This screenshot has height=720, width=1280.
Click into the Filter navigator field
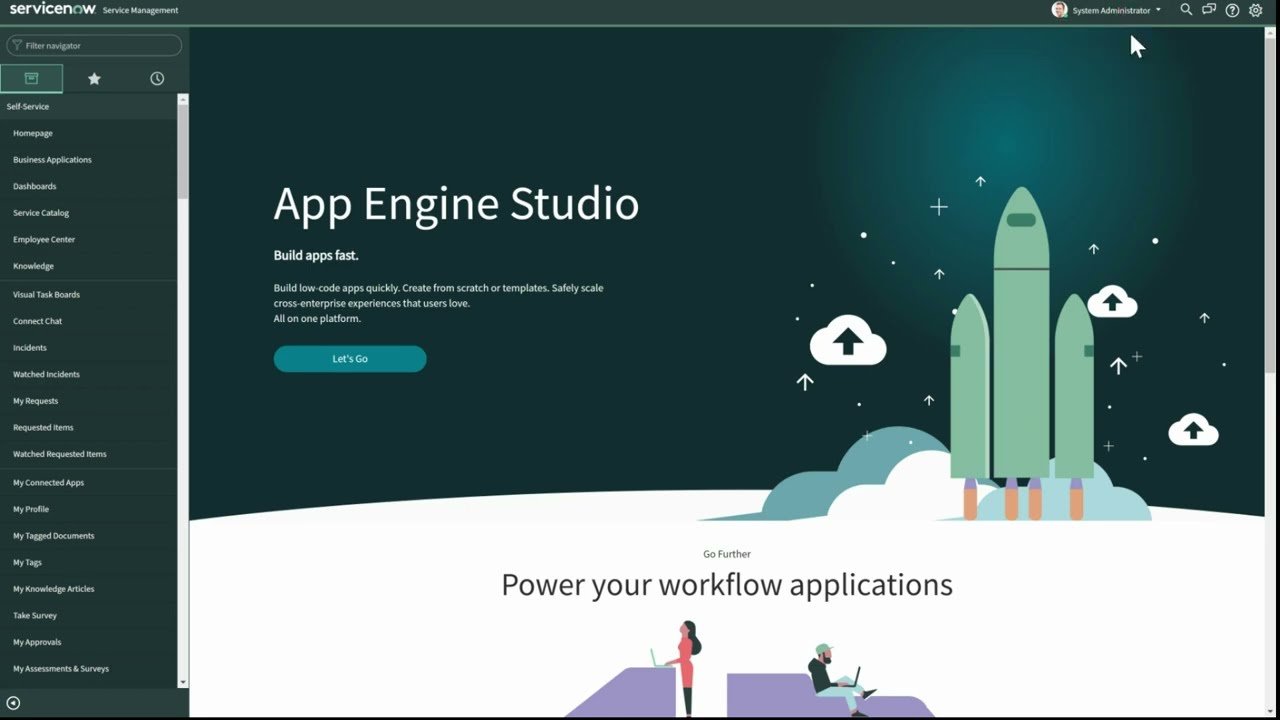click(x=94, y=45)
